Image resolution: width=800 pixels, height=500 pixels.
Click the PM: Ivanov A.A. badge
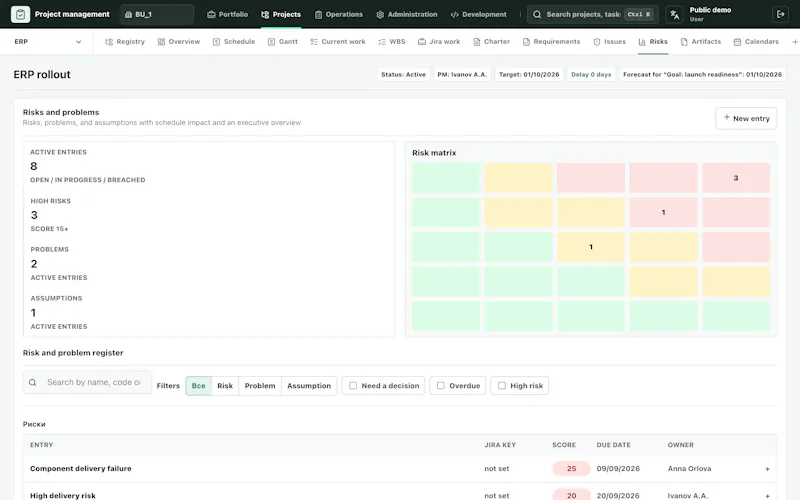coord(462,74)
